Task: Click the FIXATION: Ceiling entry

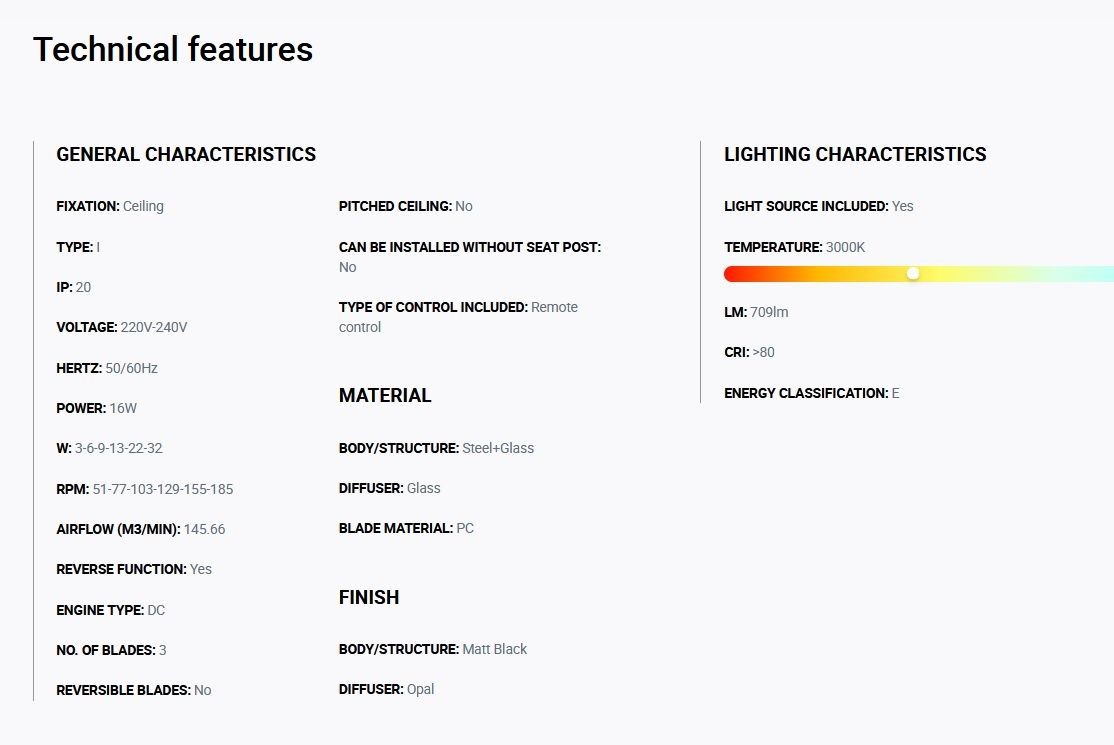Action: point(110,206)
